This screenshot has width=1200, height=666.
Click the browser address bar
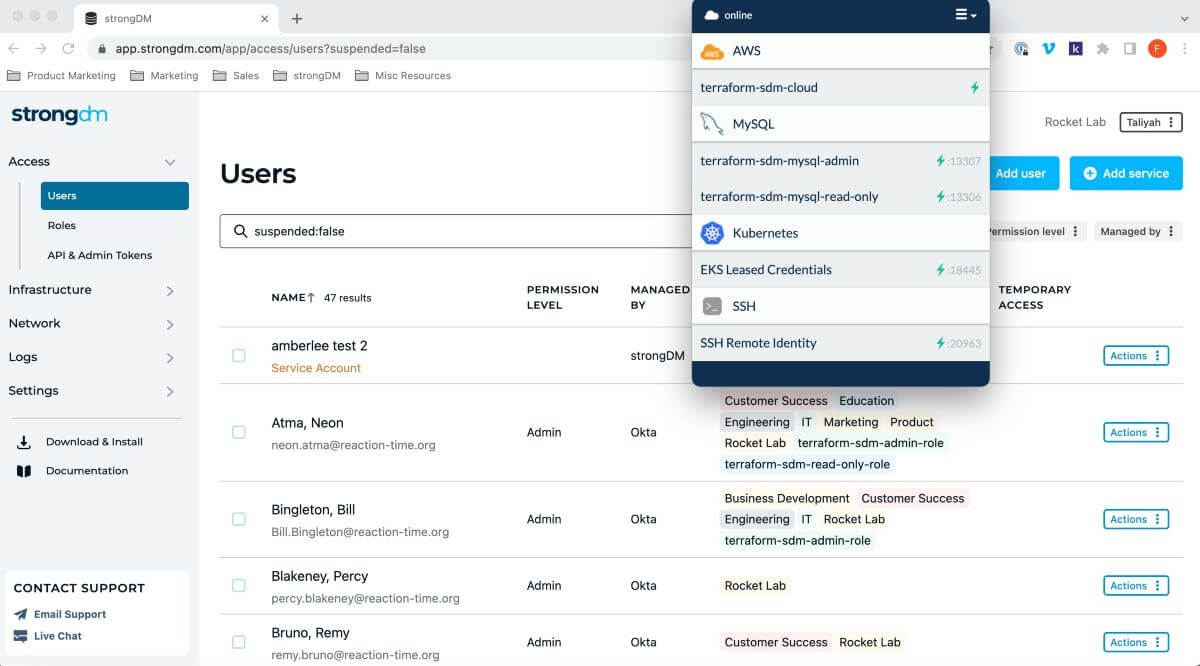point(390,48)
